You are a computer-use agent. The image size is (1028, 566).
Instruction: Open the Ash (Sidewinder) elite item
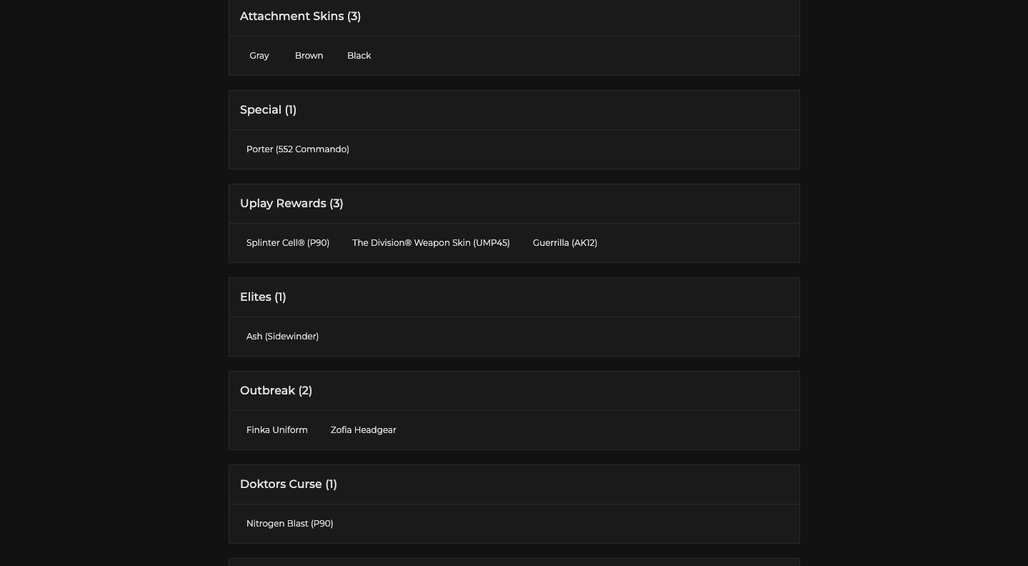coord(283,336)
